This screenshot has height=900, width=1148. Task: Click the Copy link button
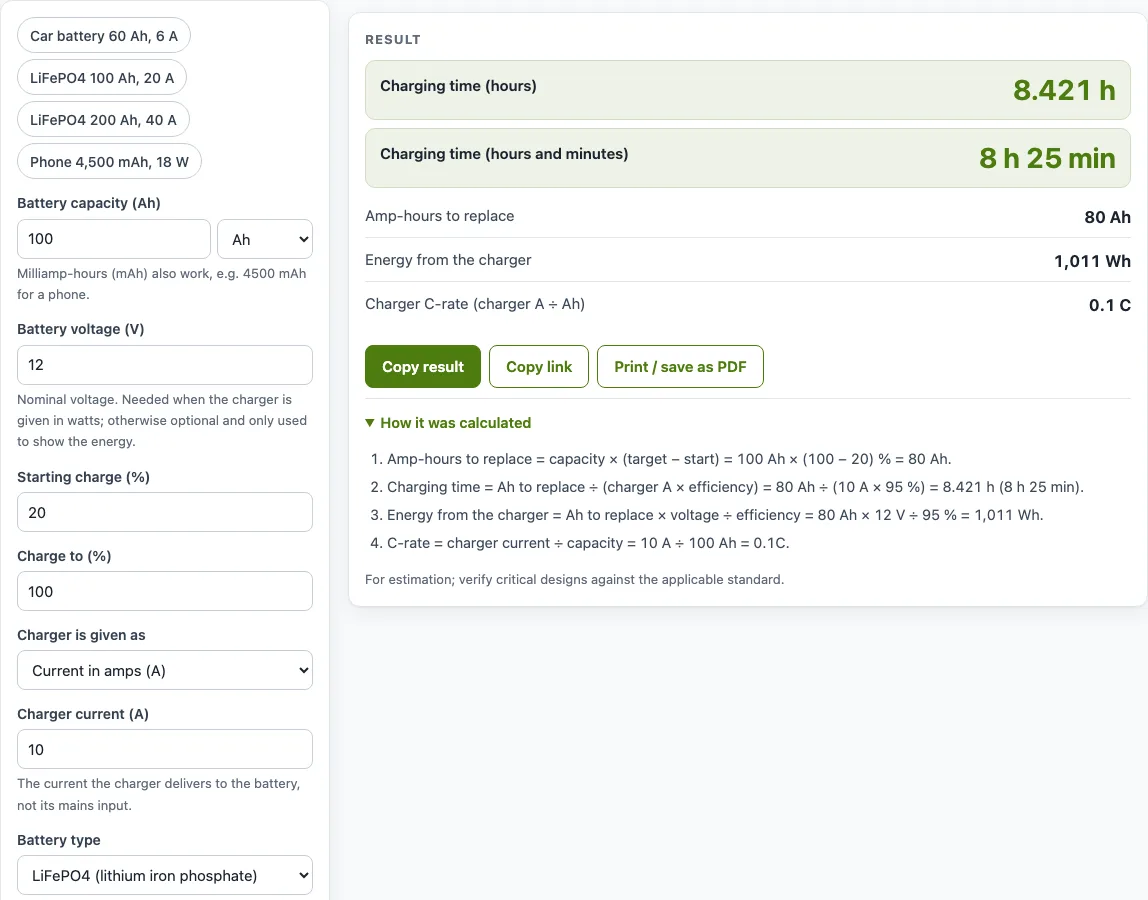point(539,367)
